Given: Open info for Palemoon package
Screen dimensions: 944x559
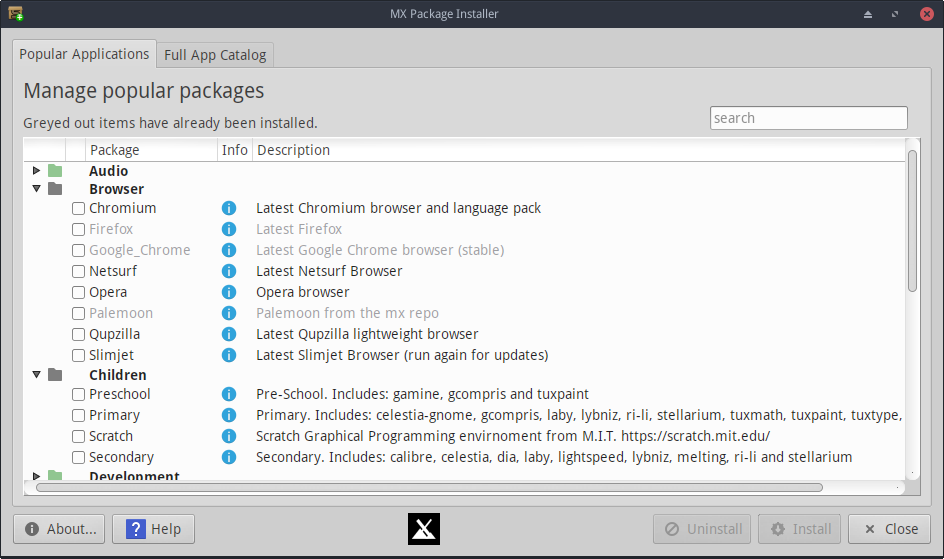Looking at the screenshot, I should pos(229,313).
